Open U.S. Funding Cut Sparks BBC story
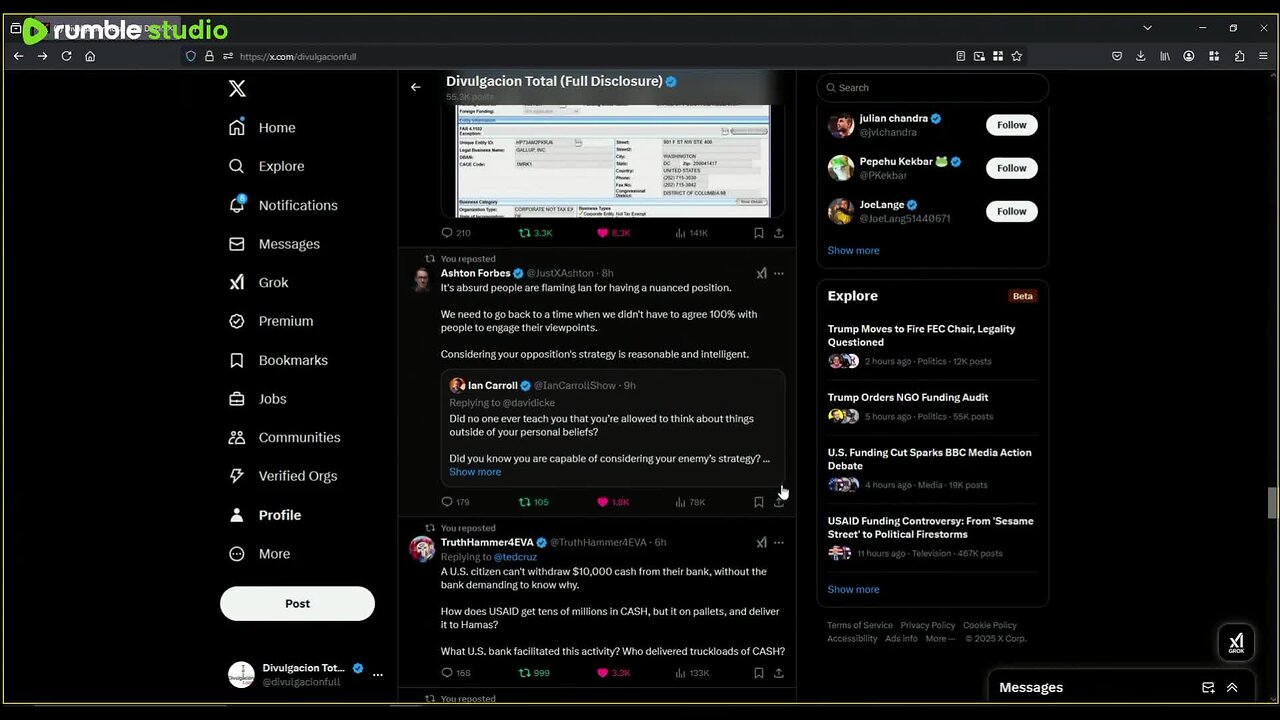 tap(932, 469)
